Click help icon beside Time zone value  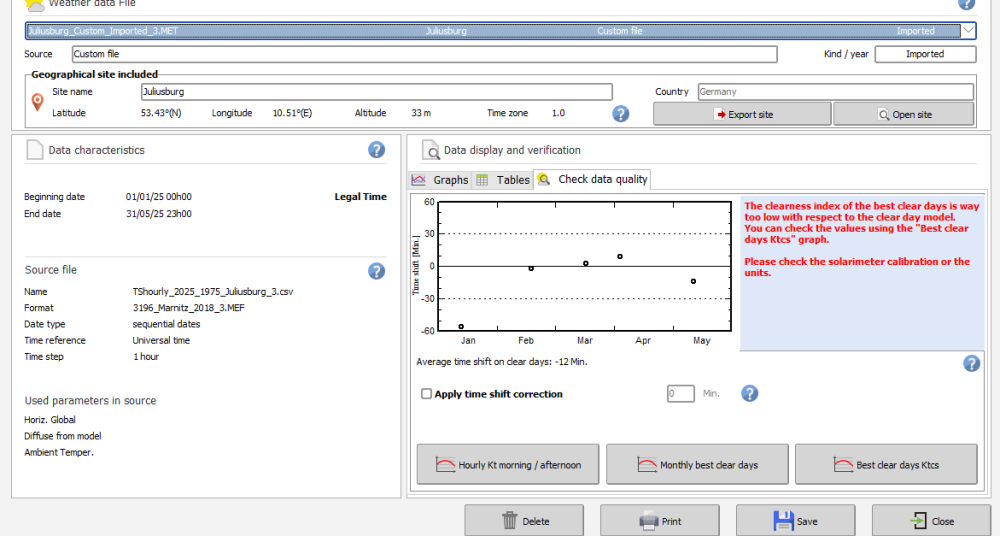coord(621,114)
